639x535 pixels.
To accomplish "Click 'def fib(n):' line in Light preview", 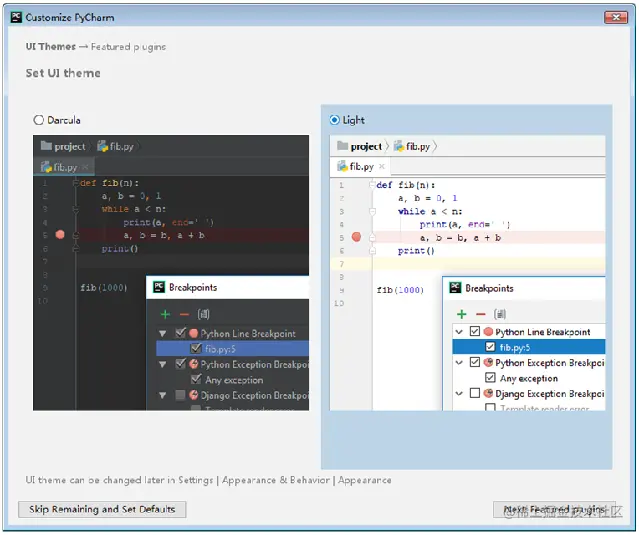I will pyautogui.click(x=405, y=185).
